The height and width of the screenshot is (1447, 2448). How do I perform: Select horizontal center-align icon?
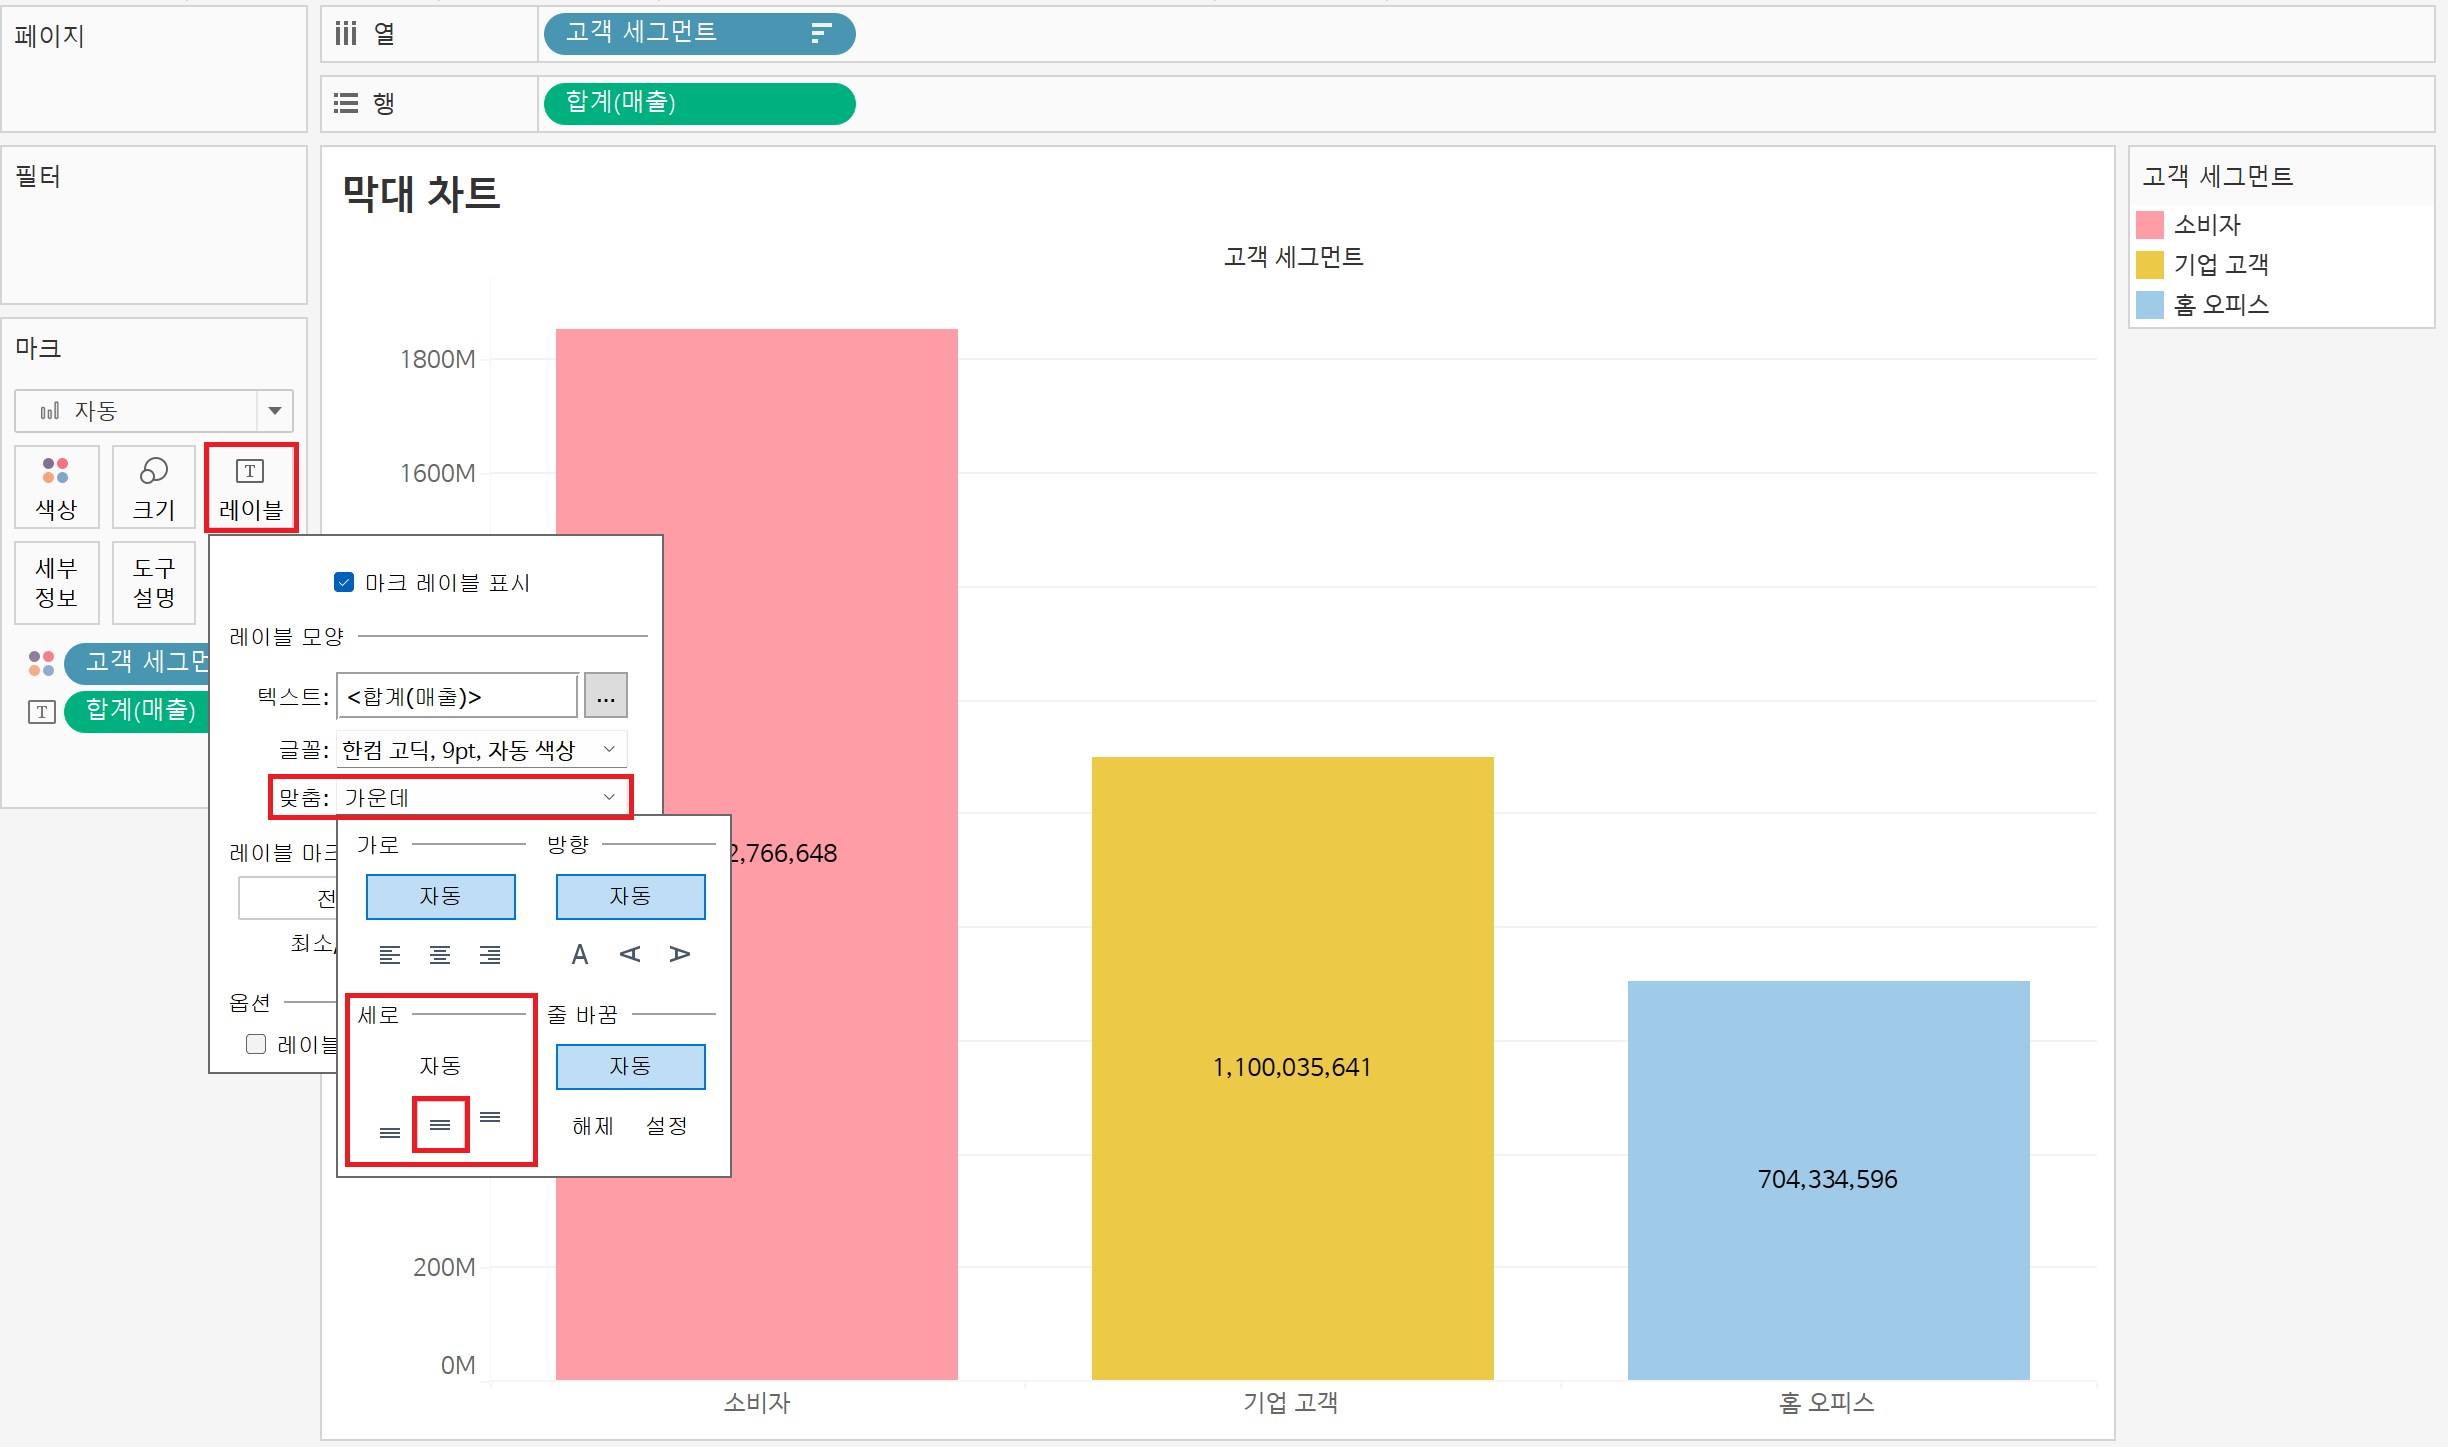[440, 955]
